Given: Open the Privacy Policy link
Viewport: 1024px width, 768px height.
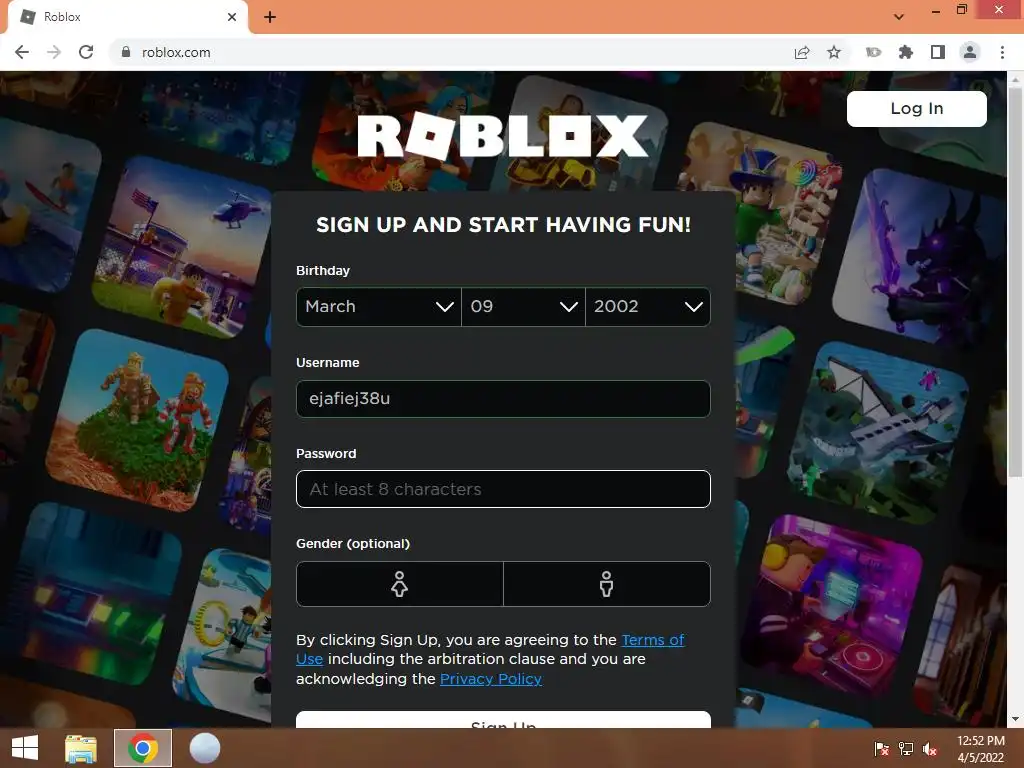Looking at the screenshot, I should [490, 679].
